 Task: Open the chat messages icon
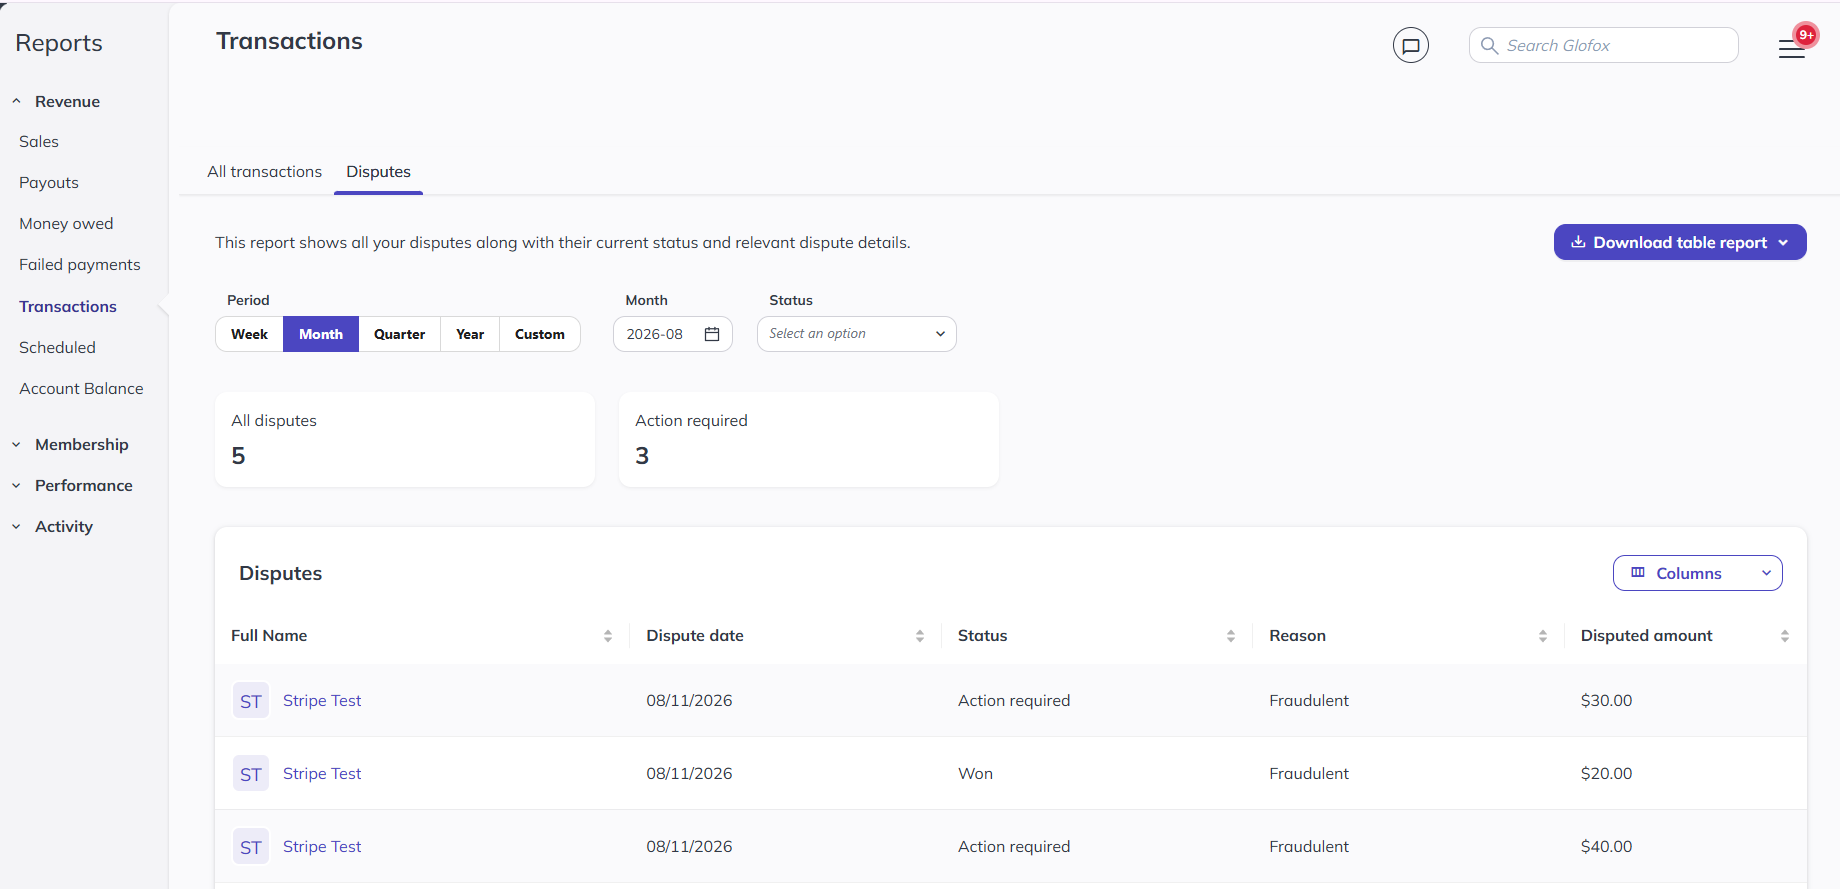1410,45
